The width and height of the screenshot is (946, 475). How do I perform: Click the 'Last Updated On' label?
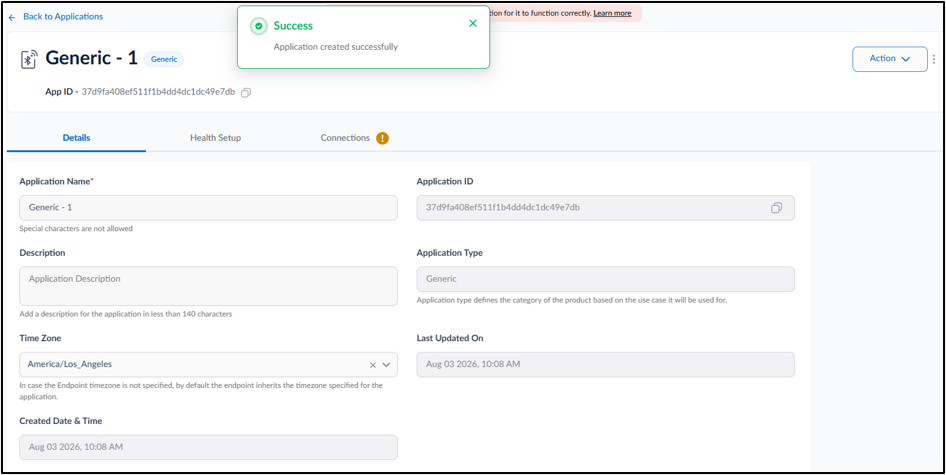coord(450,338)
